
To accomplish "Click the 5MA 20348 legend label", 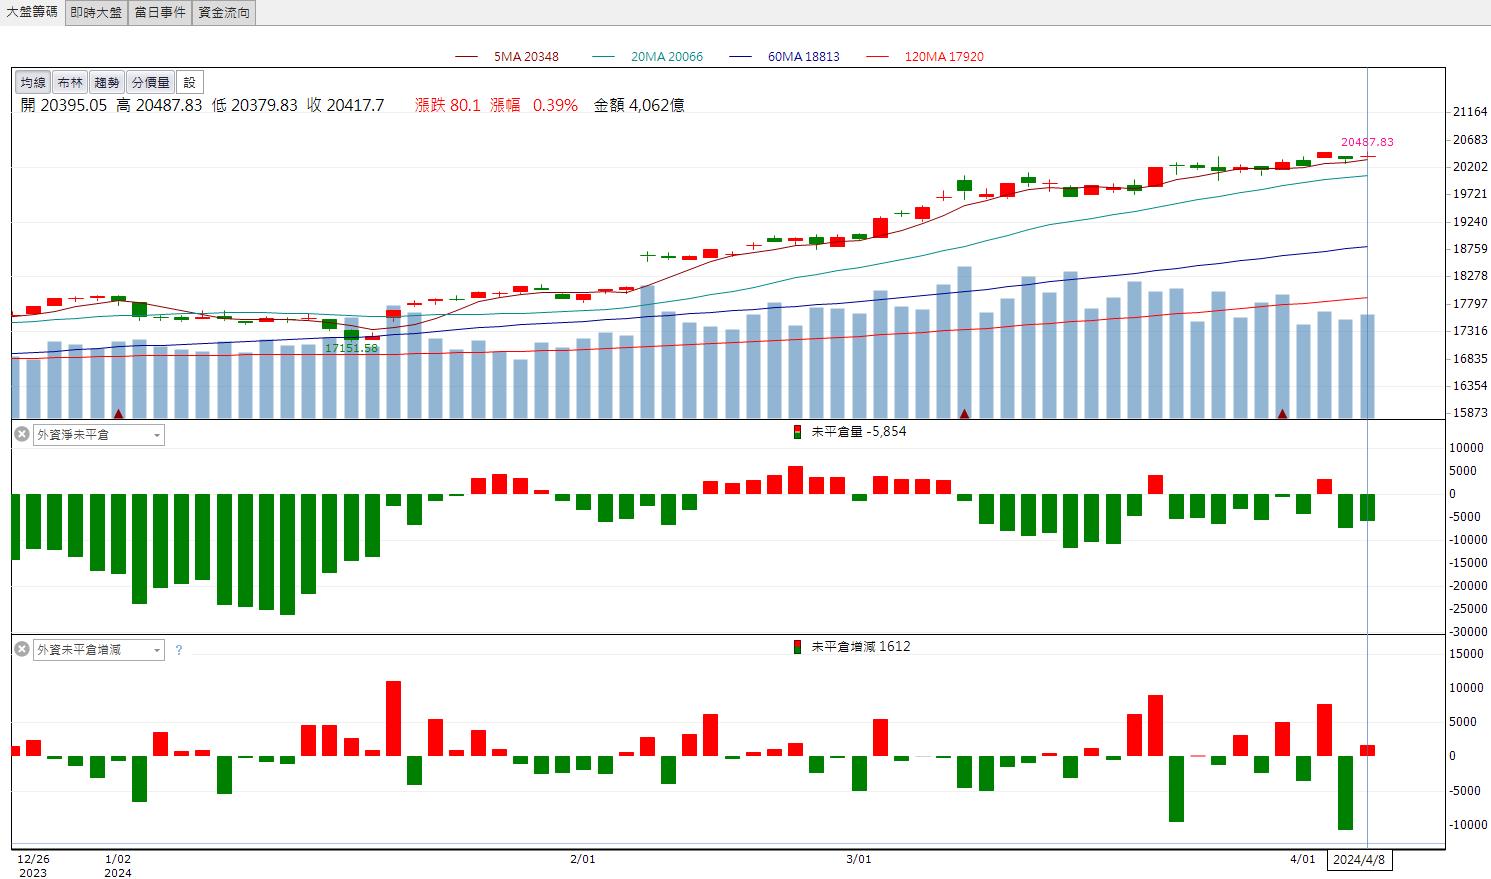I will pyautogui.click(x=526, y=57).
